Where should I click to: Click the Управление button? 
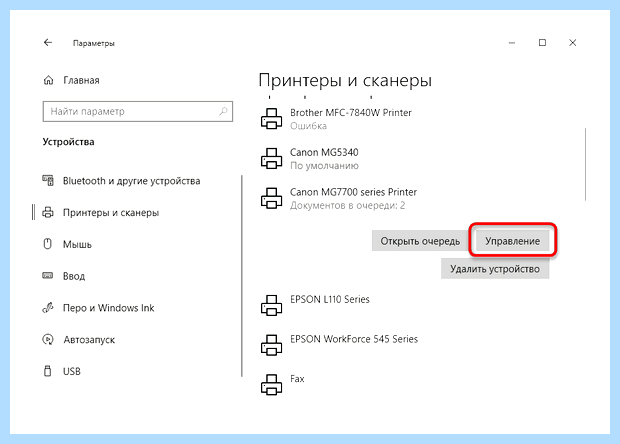[x=512, y=241]
